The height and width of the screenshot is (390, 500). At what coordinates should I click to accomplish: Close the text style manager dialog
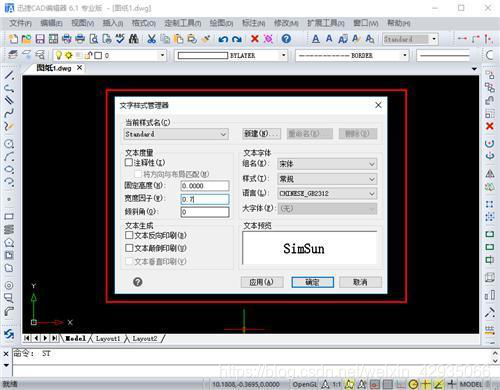tap(378, 105)
